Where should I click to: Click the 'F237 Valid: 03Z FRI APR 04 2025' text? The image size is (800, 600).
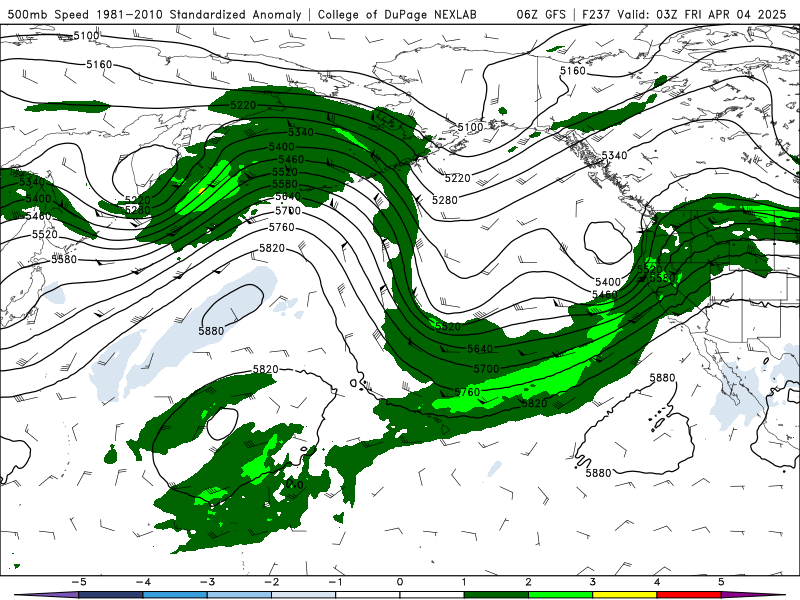pos(684,14)
